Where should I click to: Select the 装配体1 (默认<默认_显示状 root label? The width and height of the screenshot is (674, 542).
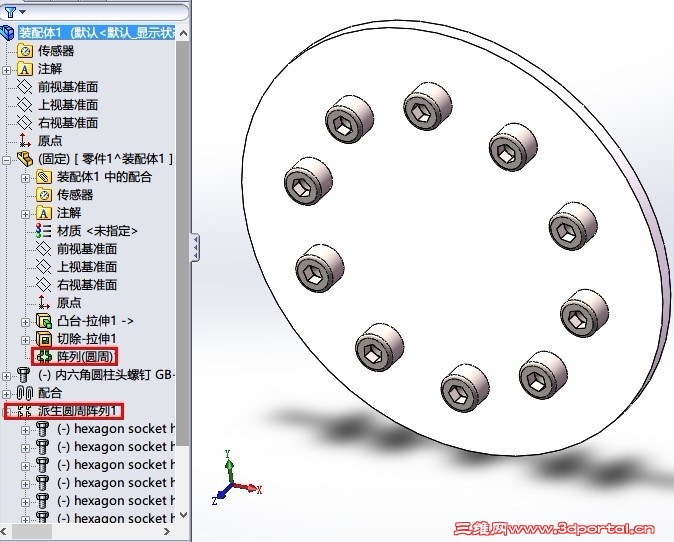pyautogui.click(x=97, y=33)
